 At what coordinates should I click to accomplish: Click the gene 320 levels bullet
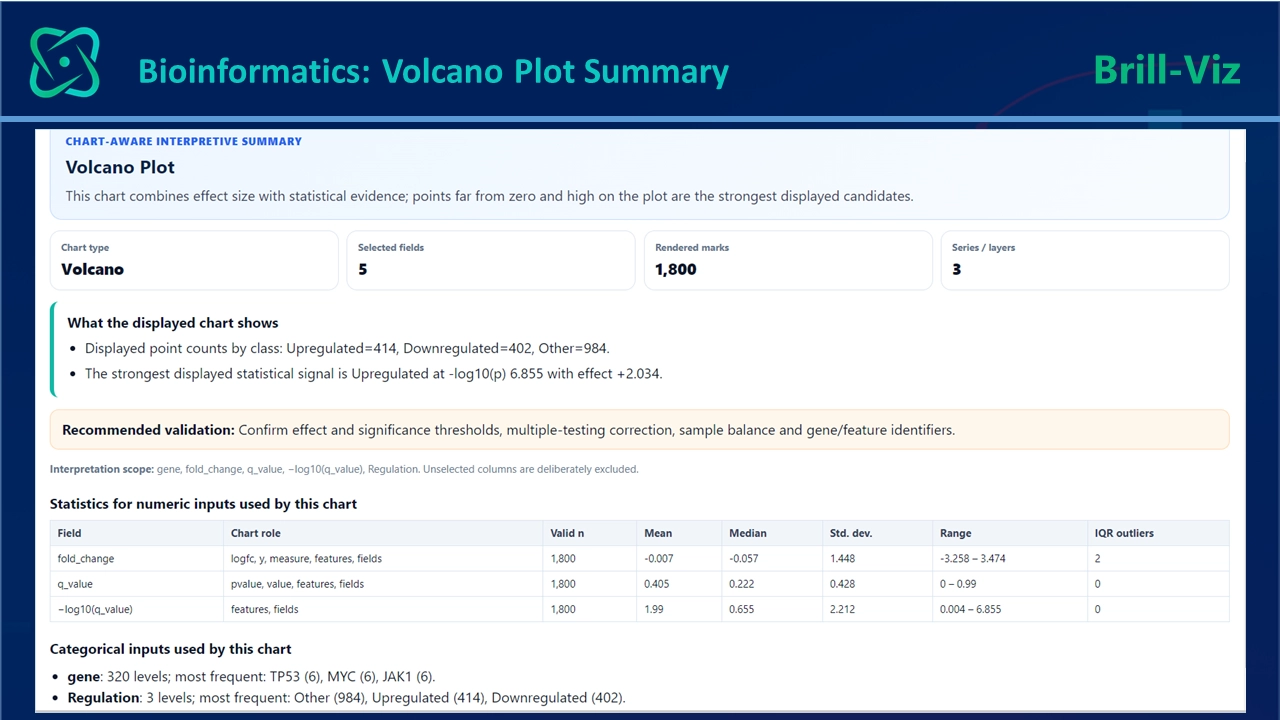(251, 676)
